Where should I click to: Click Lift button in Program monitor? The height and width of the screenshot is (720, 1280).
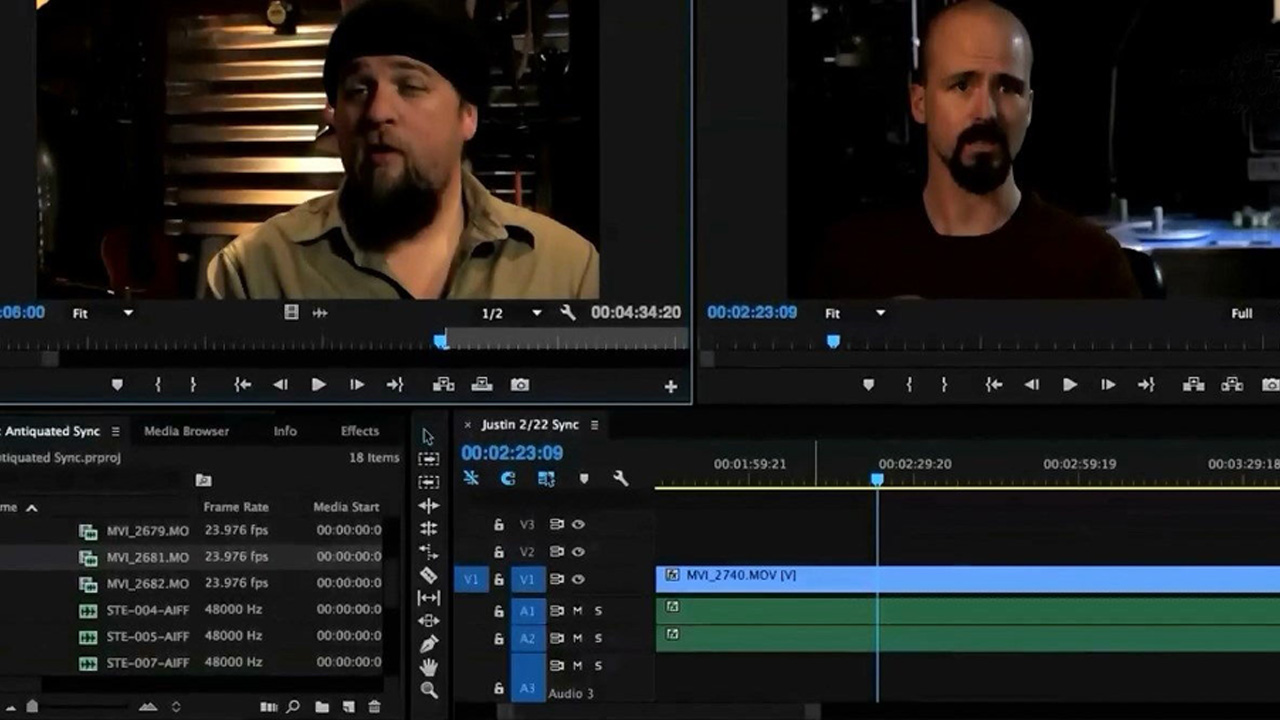pos(1193,384)
